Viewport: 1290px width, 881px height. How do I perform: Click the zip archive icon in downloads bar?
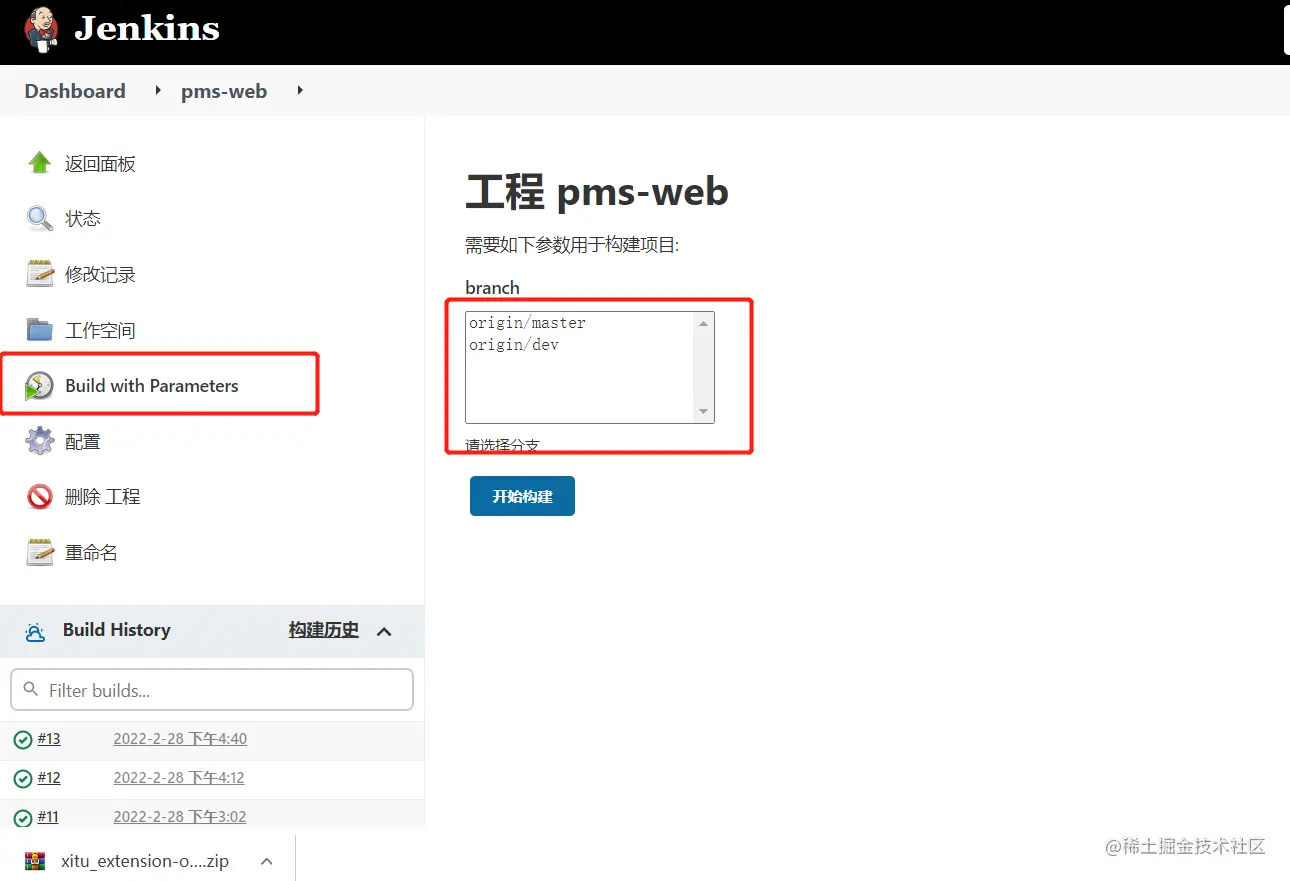tap(35, 861)
